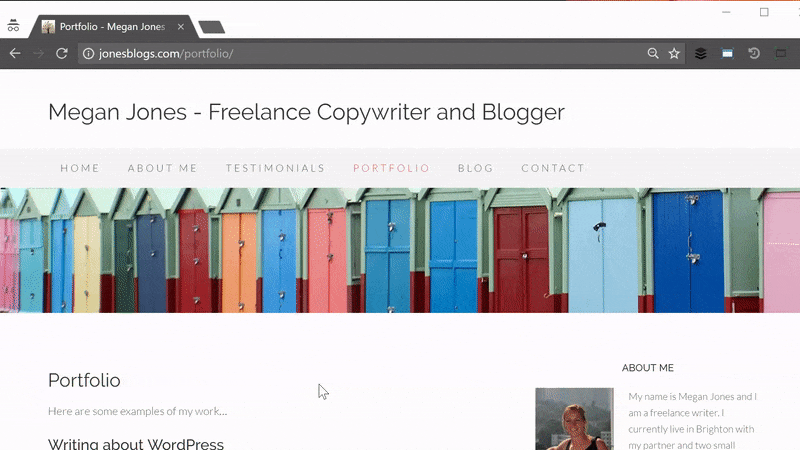
Task: Click 'My name is Megan Jones and I' text
Action: [x=692, y=396]
